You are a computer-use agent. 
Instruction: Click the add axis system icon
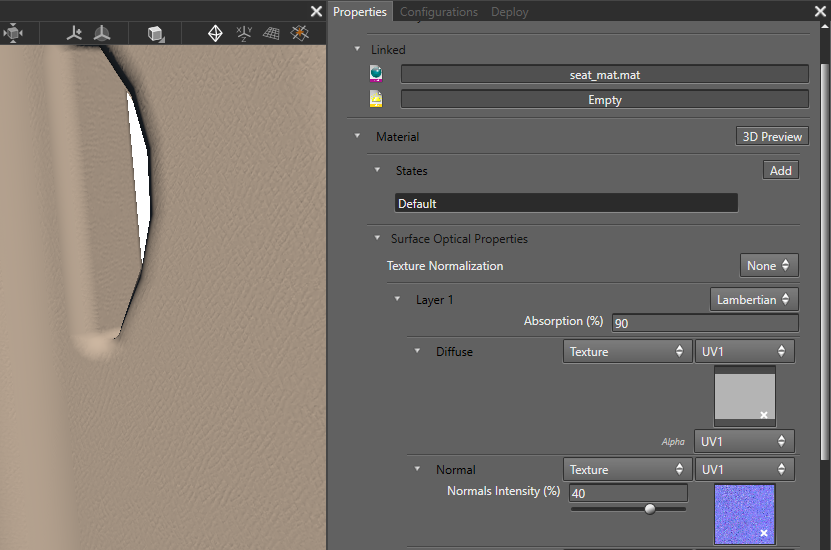coord(74,33)
